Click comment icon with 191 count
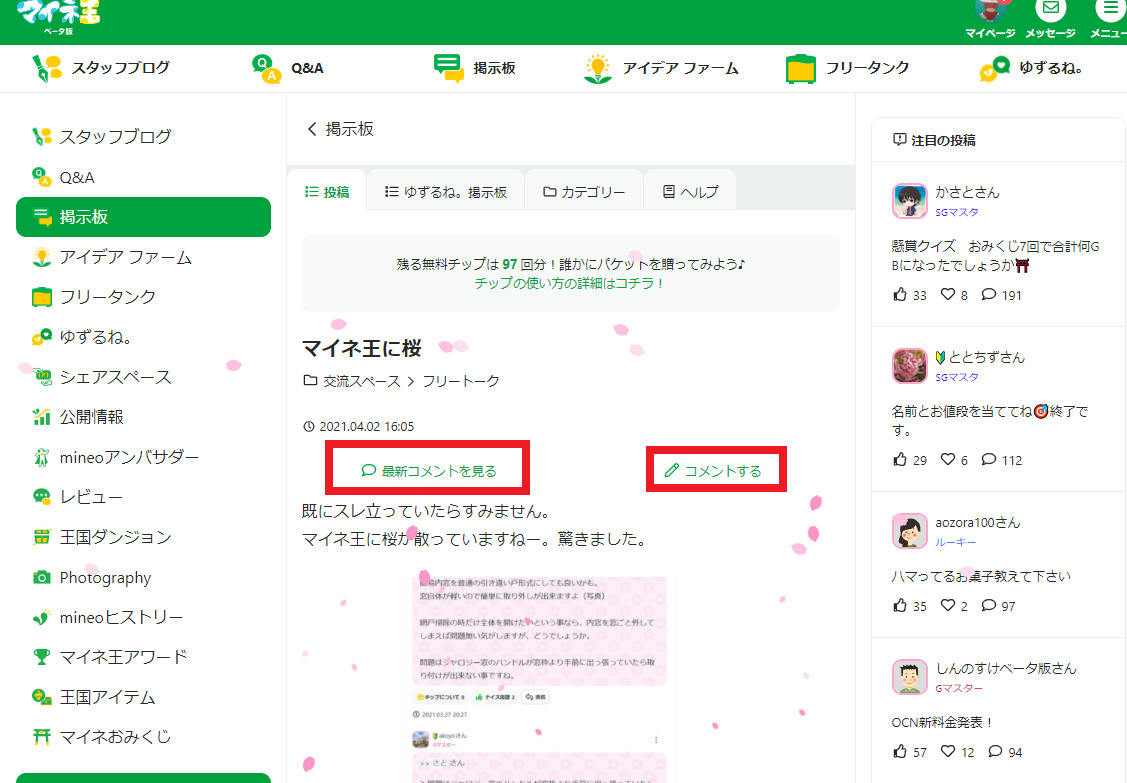This screenshot has height=783, width=1127. (989, 294)
